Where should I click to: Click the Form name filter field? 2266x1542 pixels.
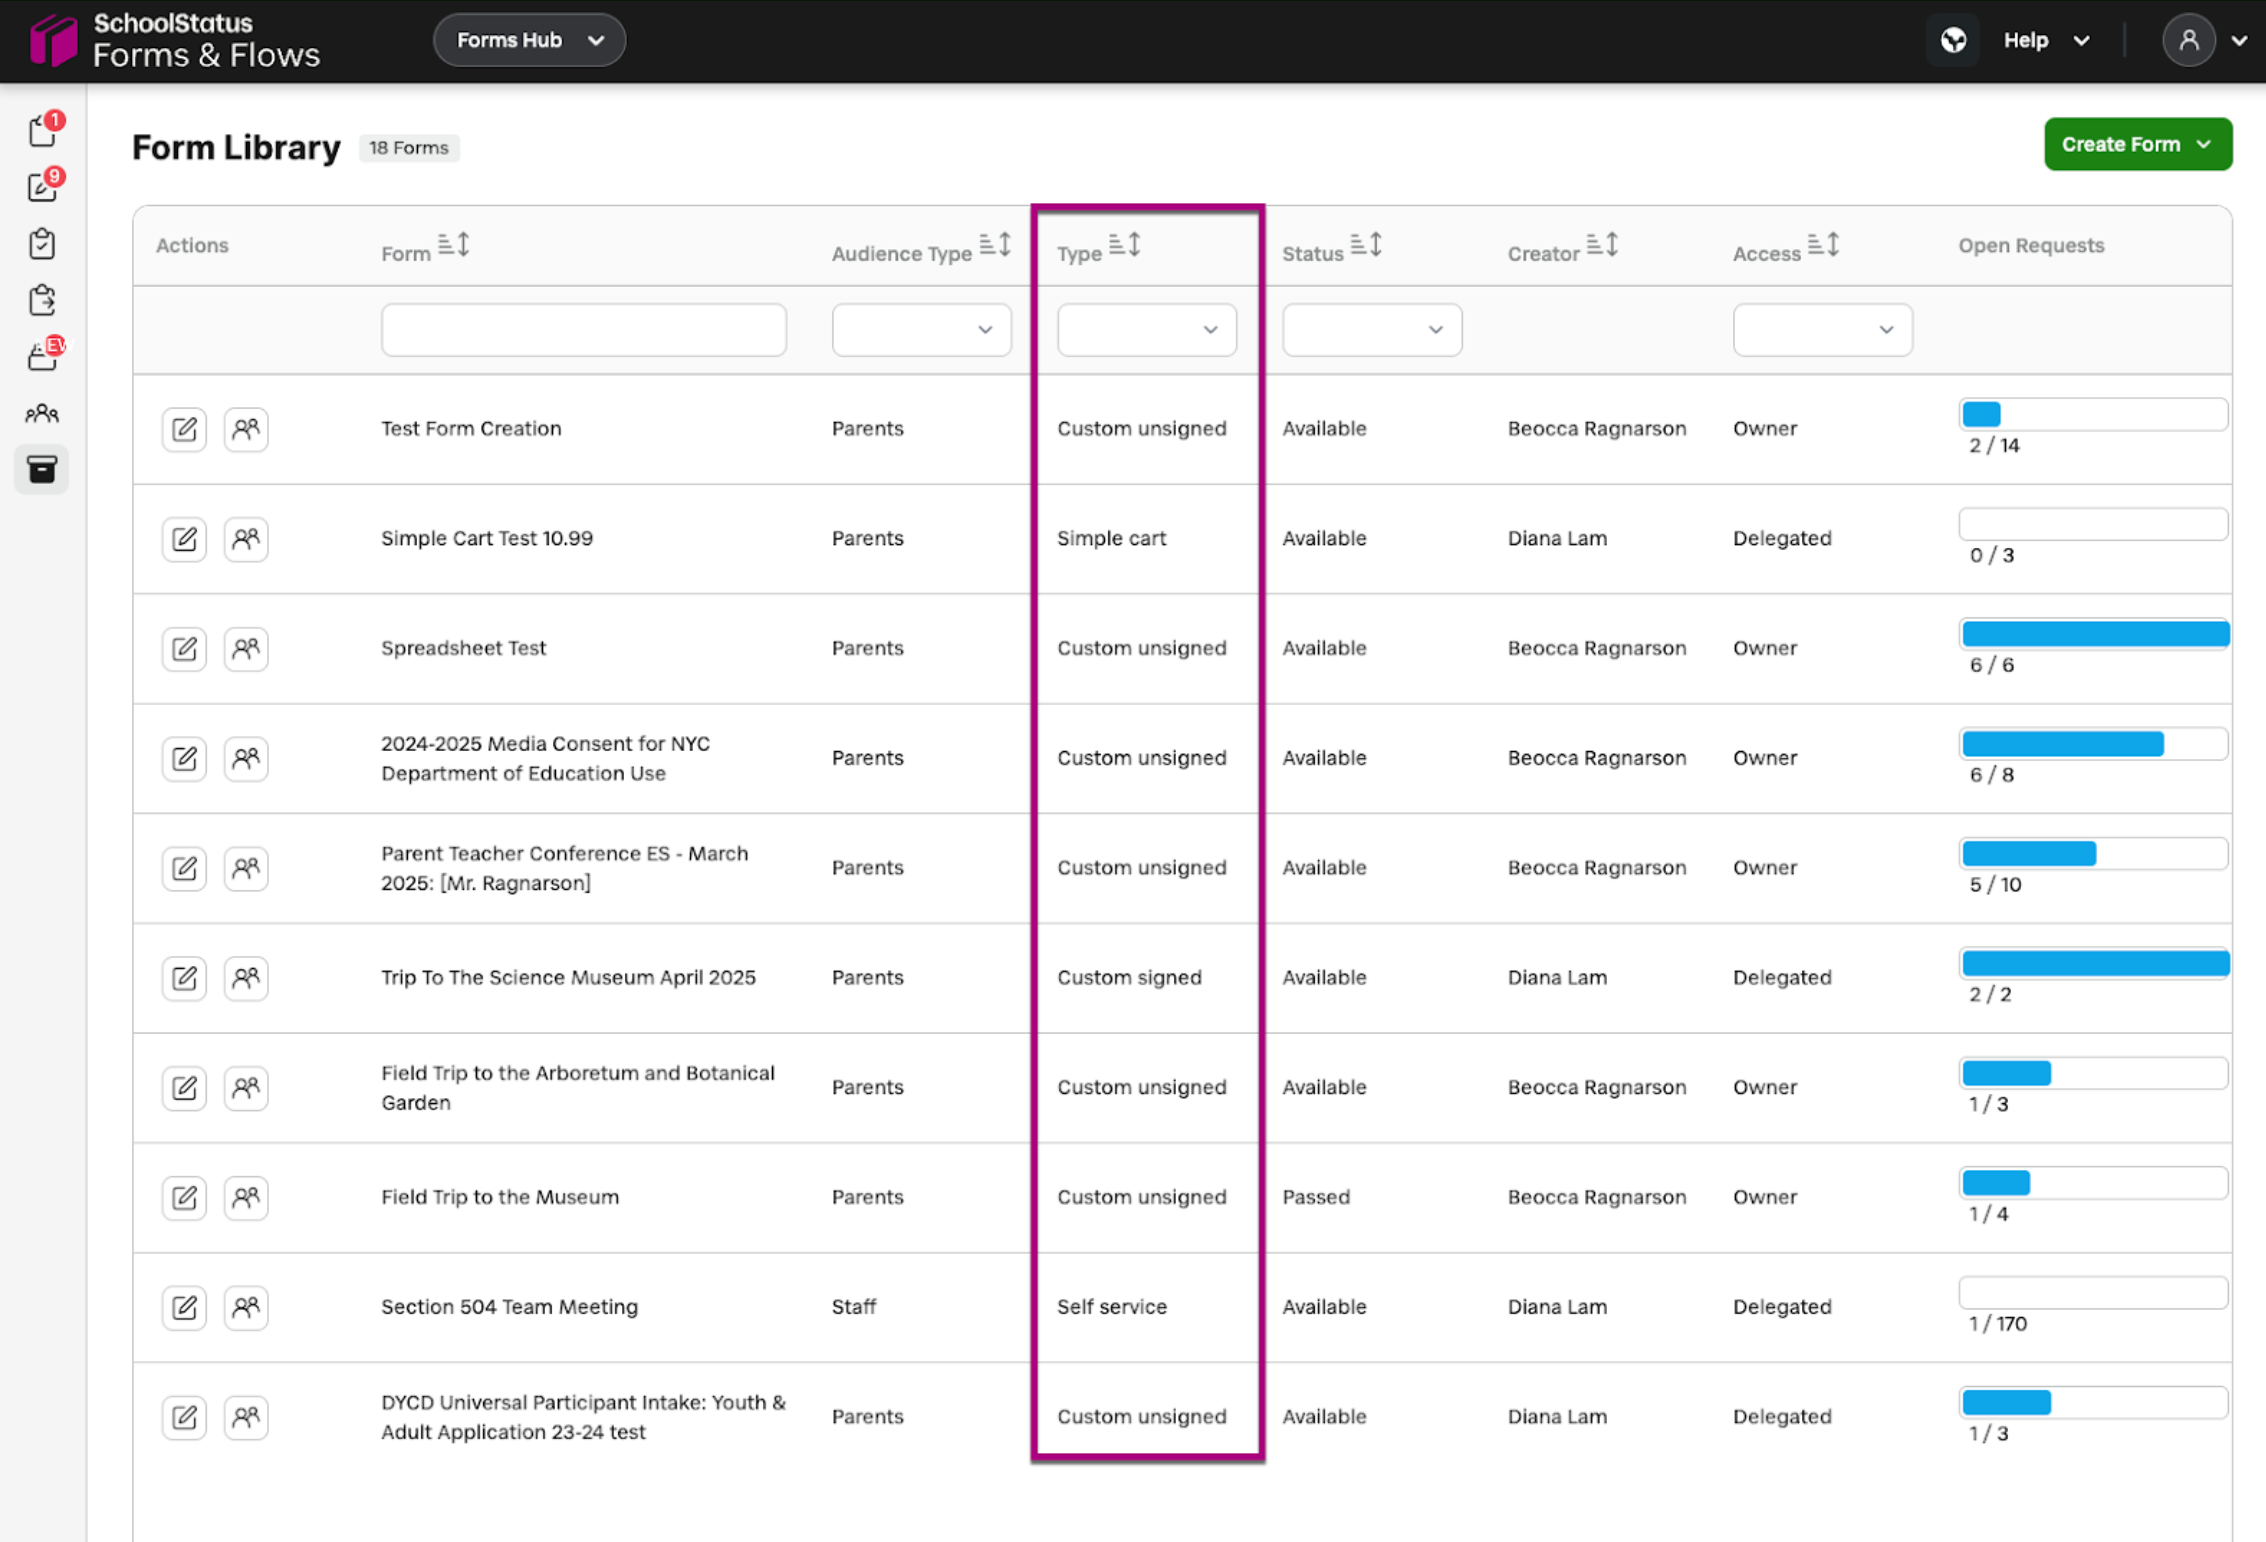point(584,330)
